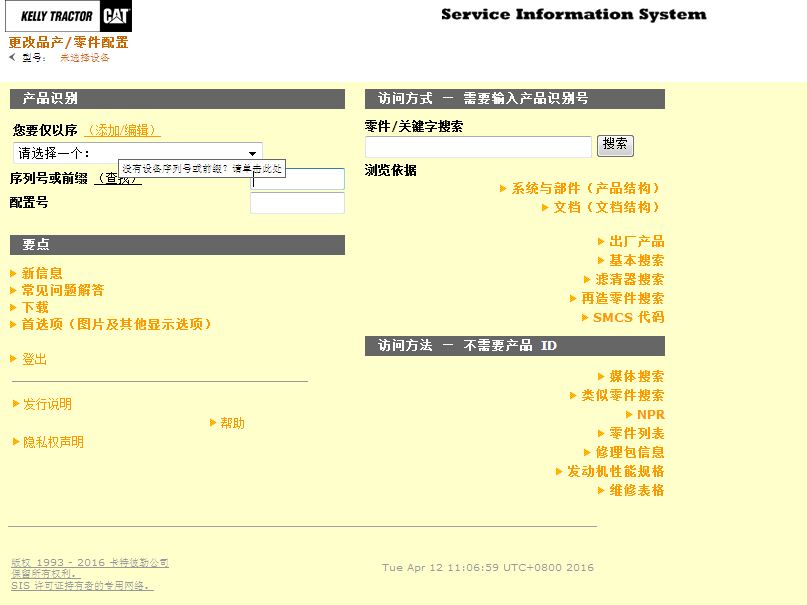Viewport: 807px width, 605px height.
Task: Go to 滤清器搜索
Action: click(629, 279)
